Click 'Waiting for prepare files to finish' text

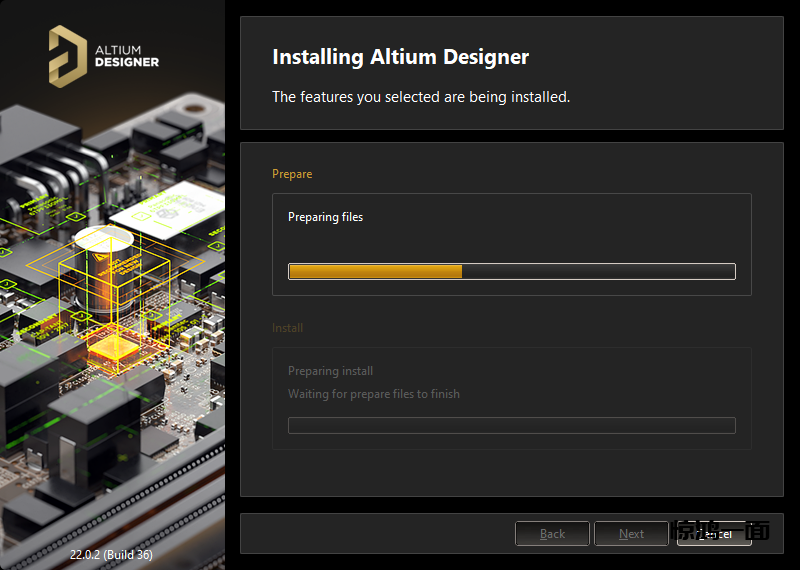tap(374, 394)
